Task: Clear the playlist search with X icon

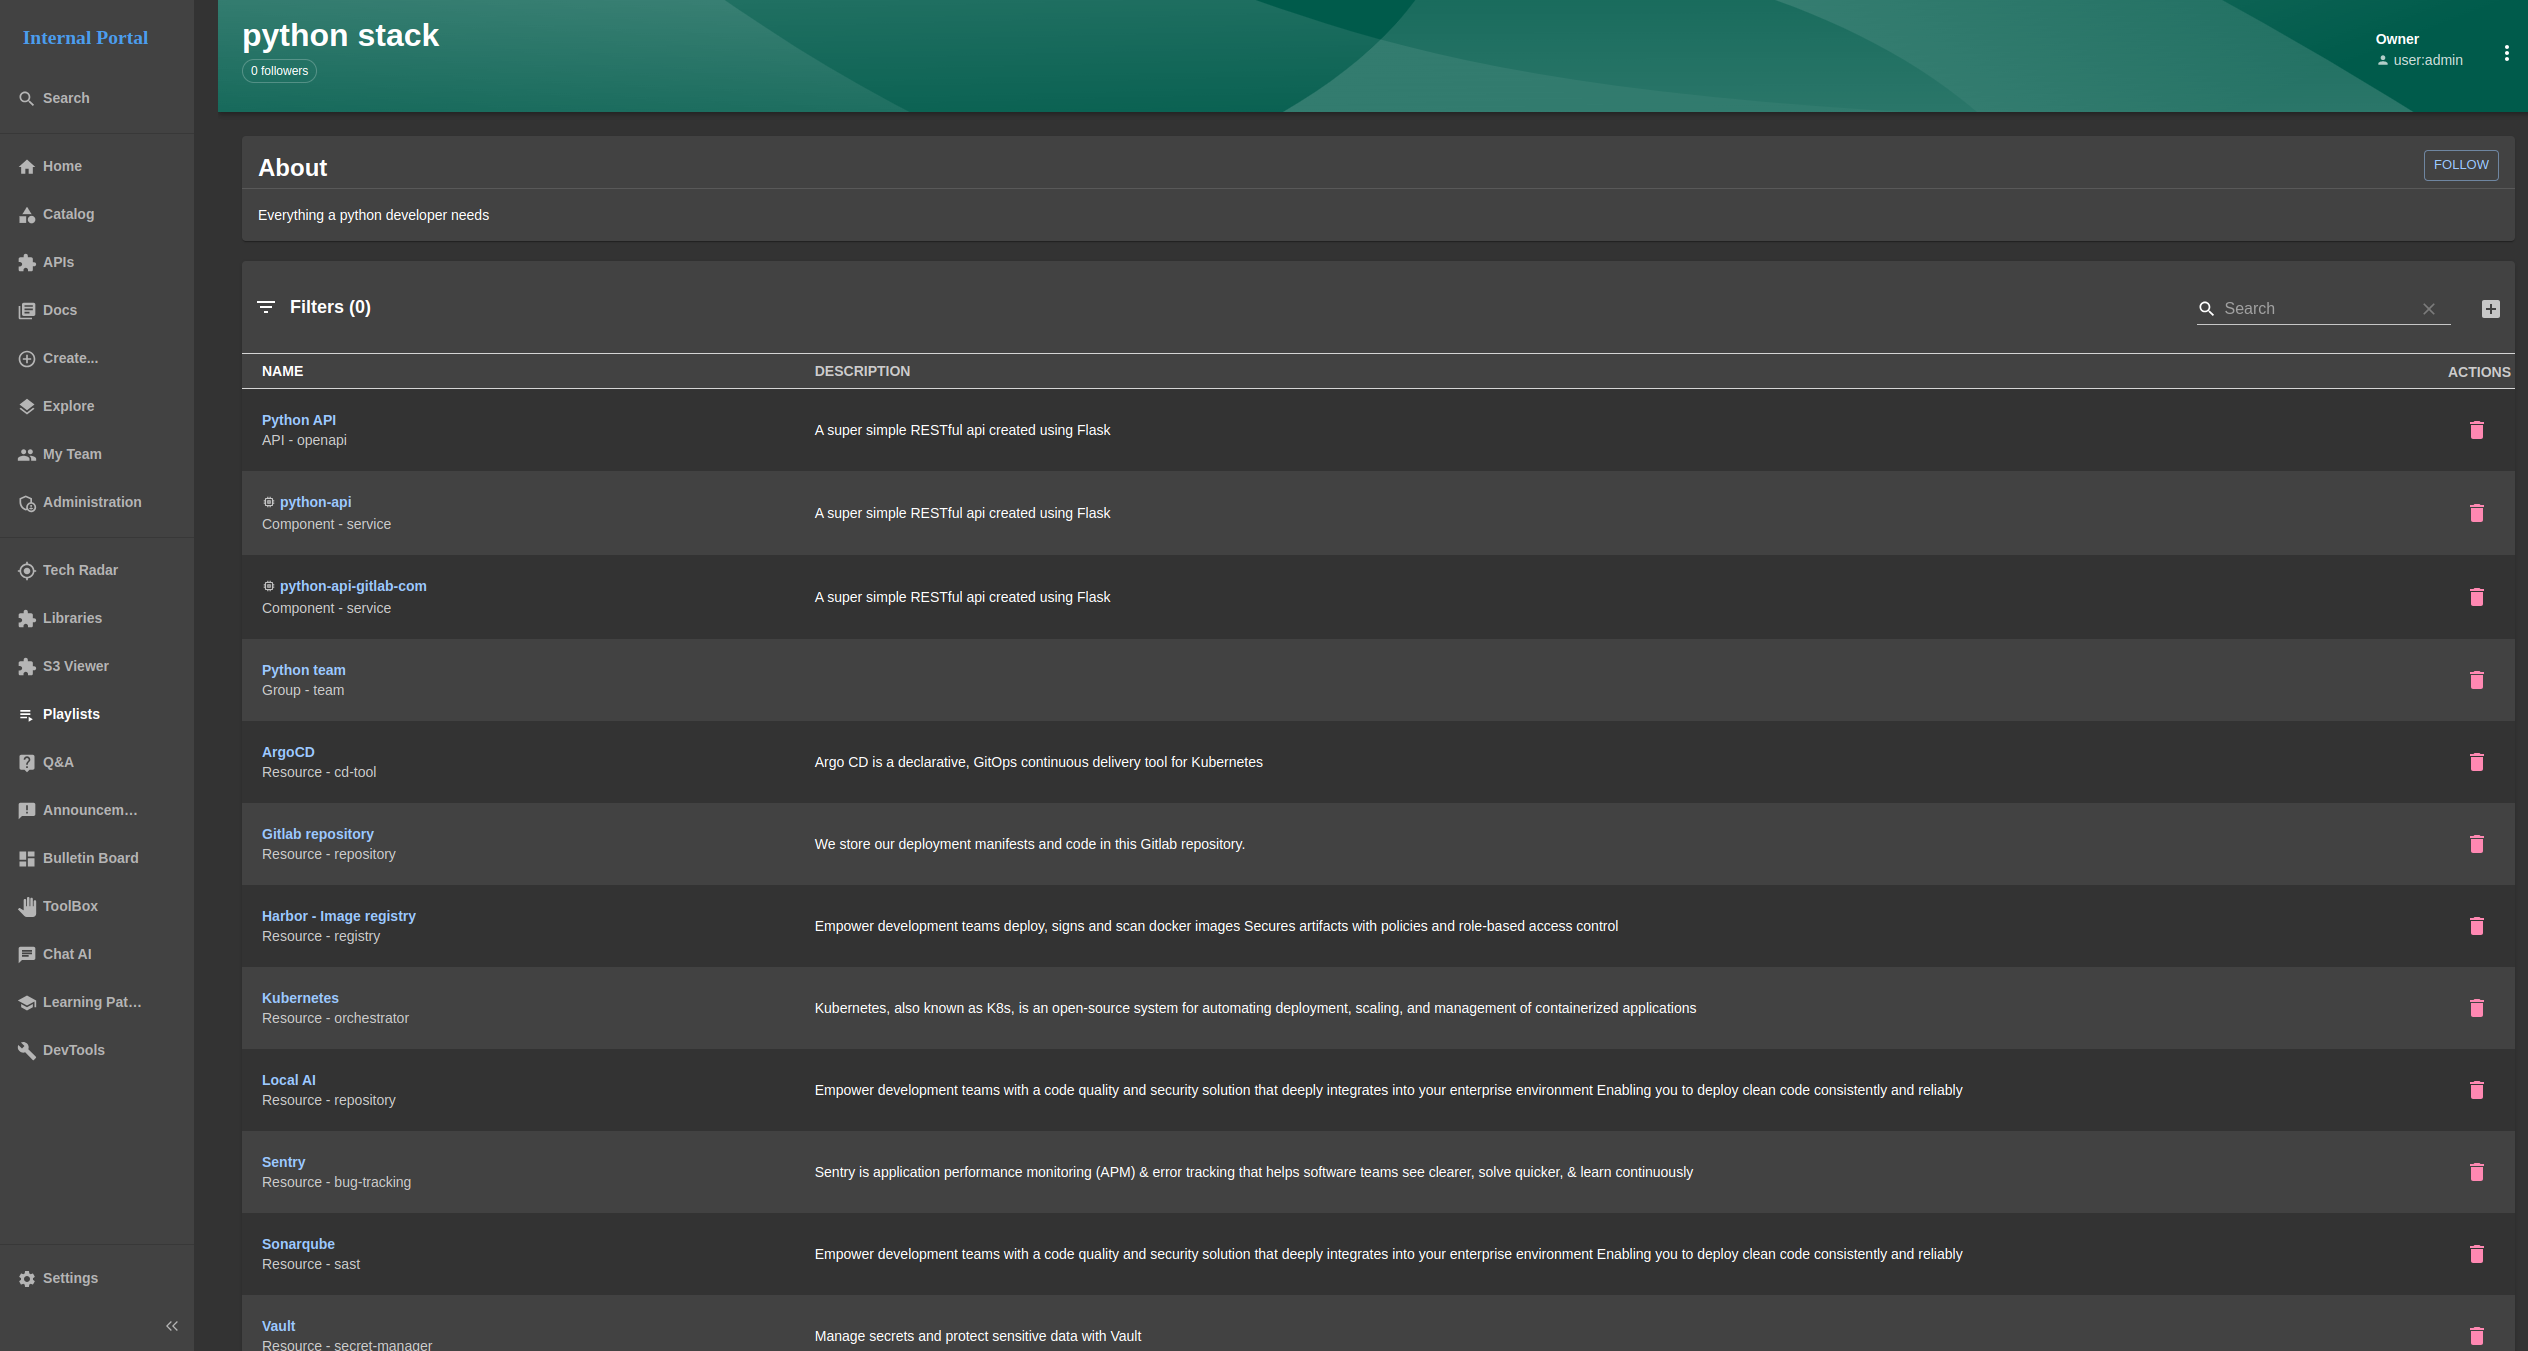Action: click(2428, 309)
